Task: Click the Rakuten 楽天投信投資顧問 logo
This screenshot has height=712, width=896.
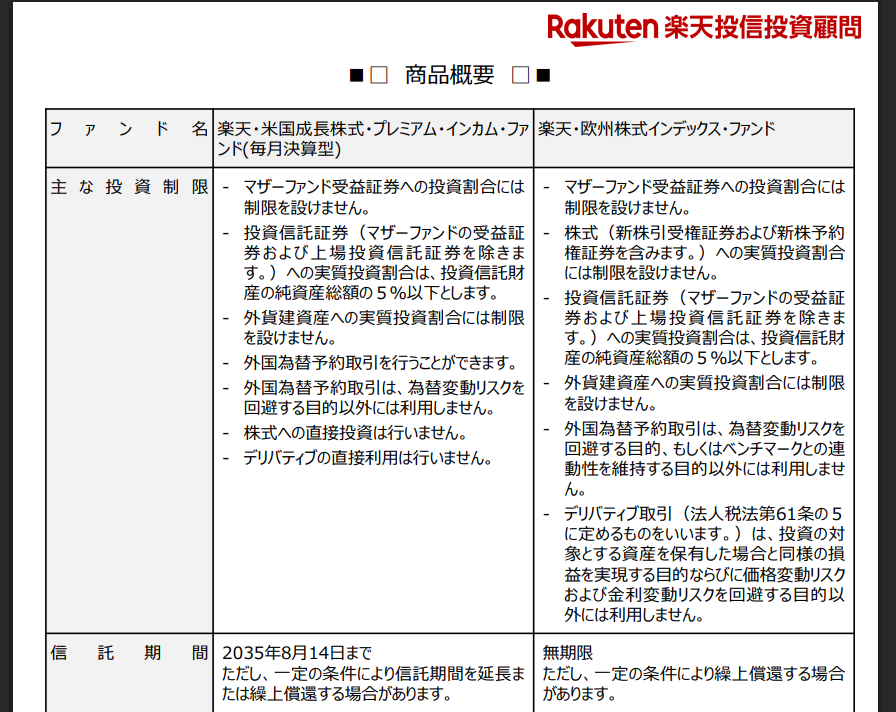Action: click(704, 29)
